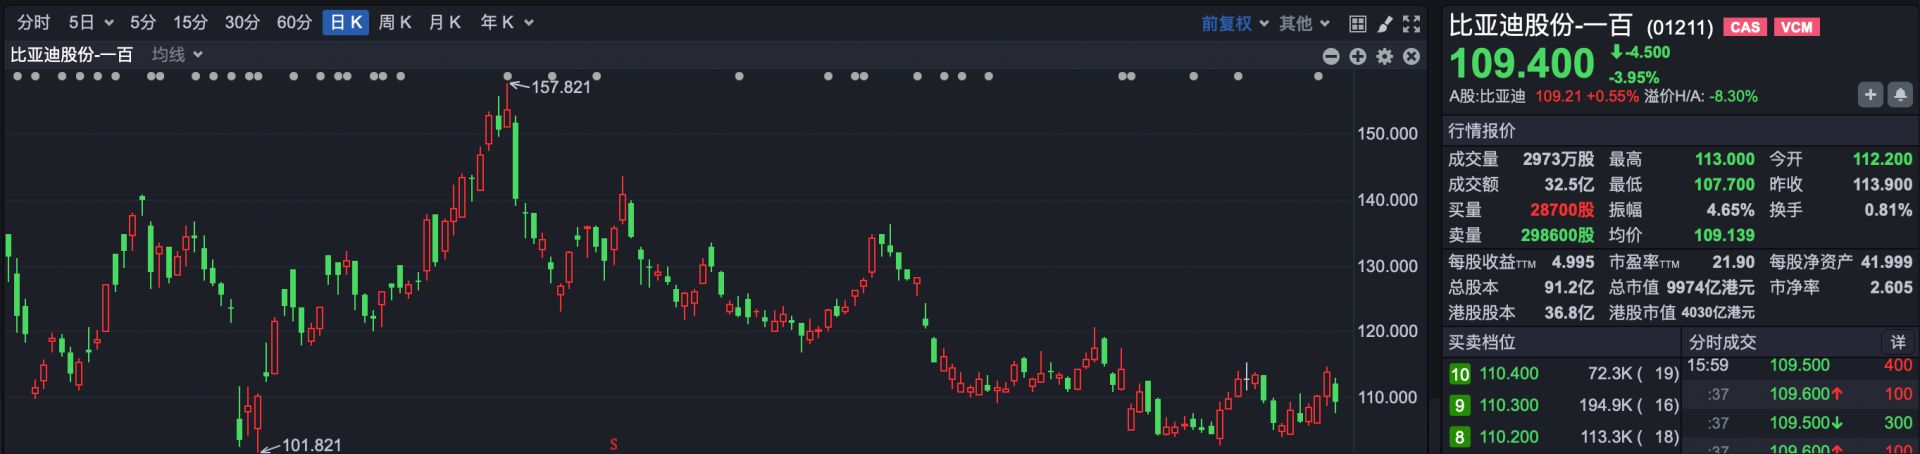Open the multi-chart grid layout icon
Image resolution: width=1920 pixels, height=454 pixels.
pyautogui.click(x=1357, y=24)
